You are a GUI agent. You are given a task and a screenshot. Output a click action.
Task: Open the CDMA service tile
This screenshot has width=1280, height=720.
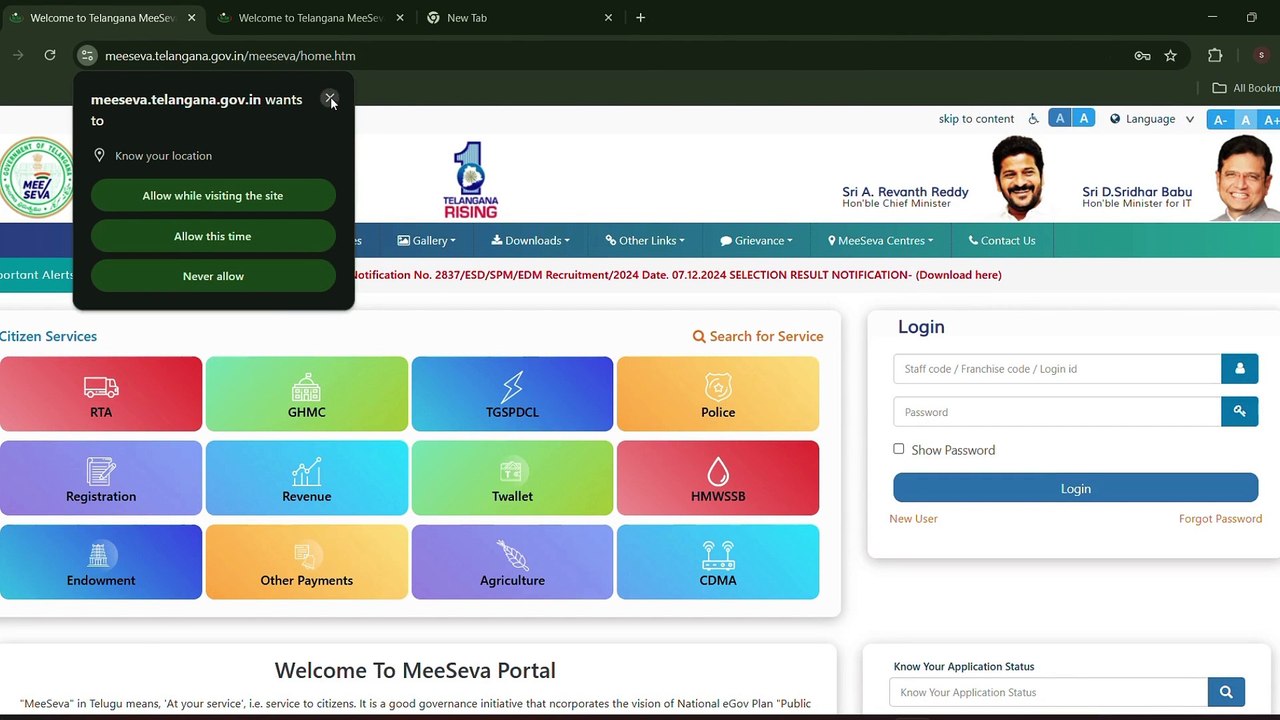click(x=718, y=562)
